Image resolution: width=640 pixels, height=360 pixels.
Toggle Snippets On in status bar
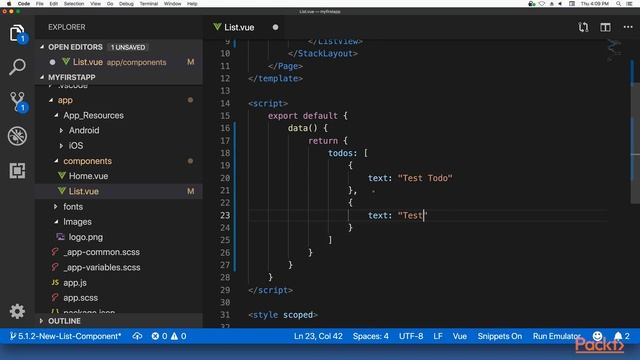pos(500,336)
